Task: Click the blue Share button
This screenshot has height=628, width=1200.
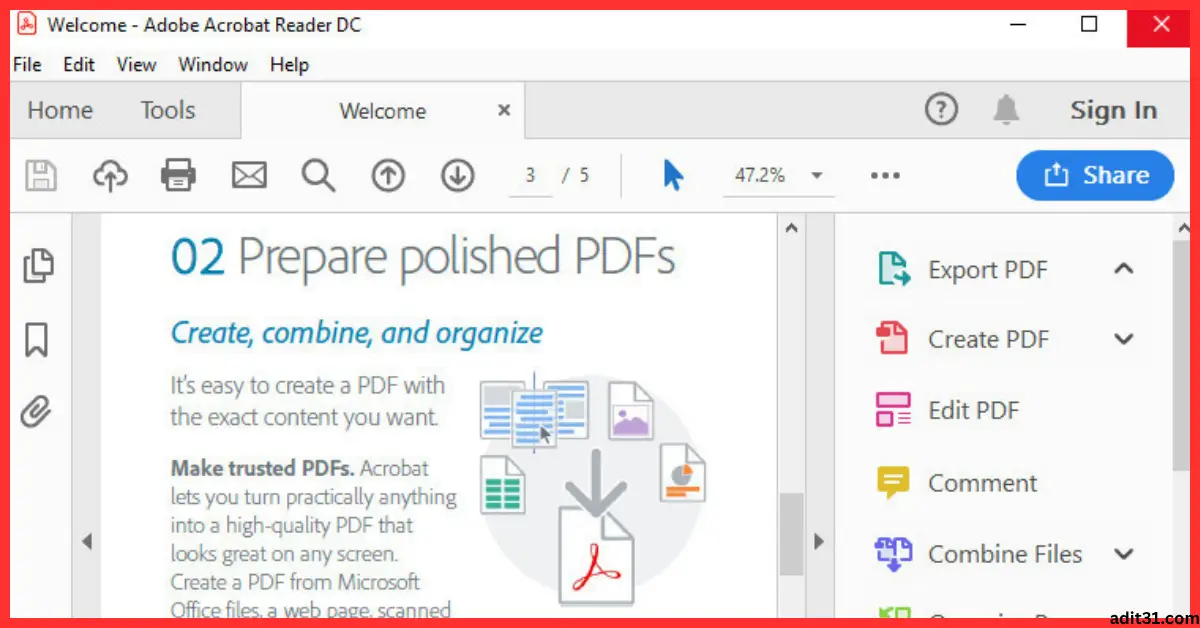Action: coord(1095,176)
